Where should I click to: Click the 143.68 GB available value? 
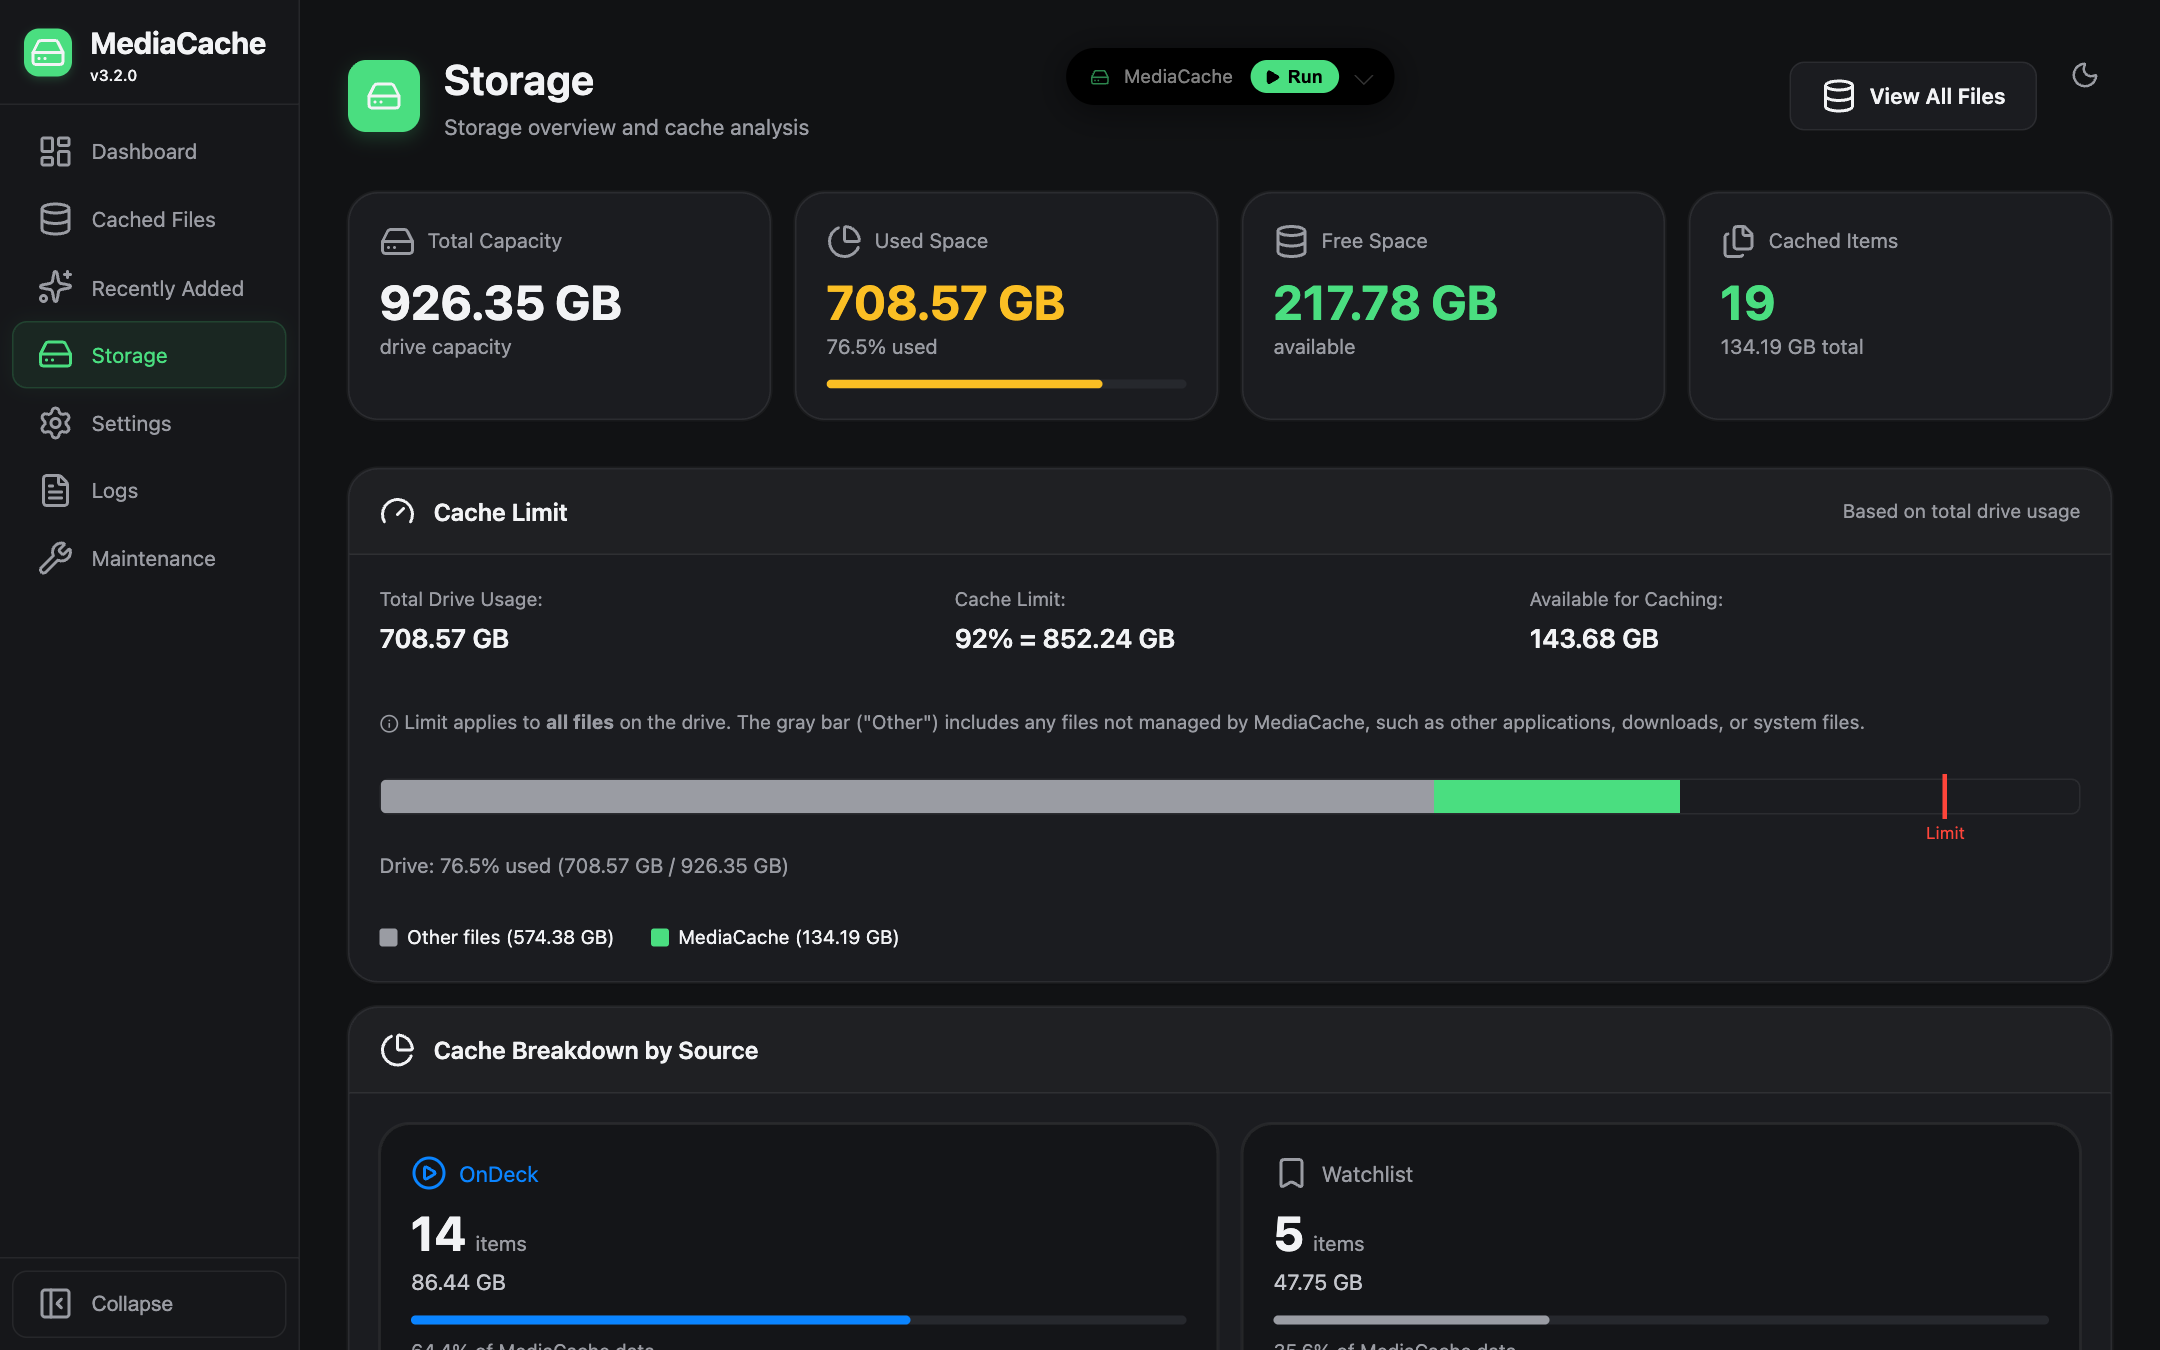[1593, 638]
